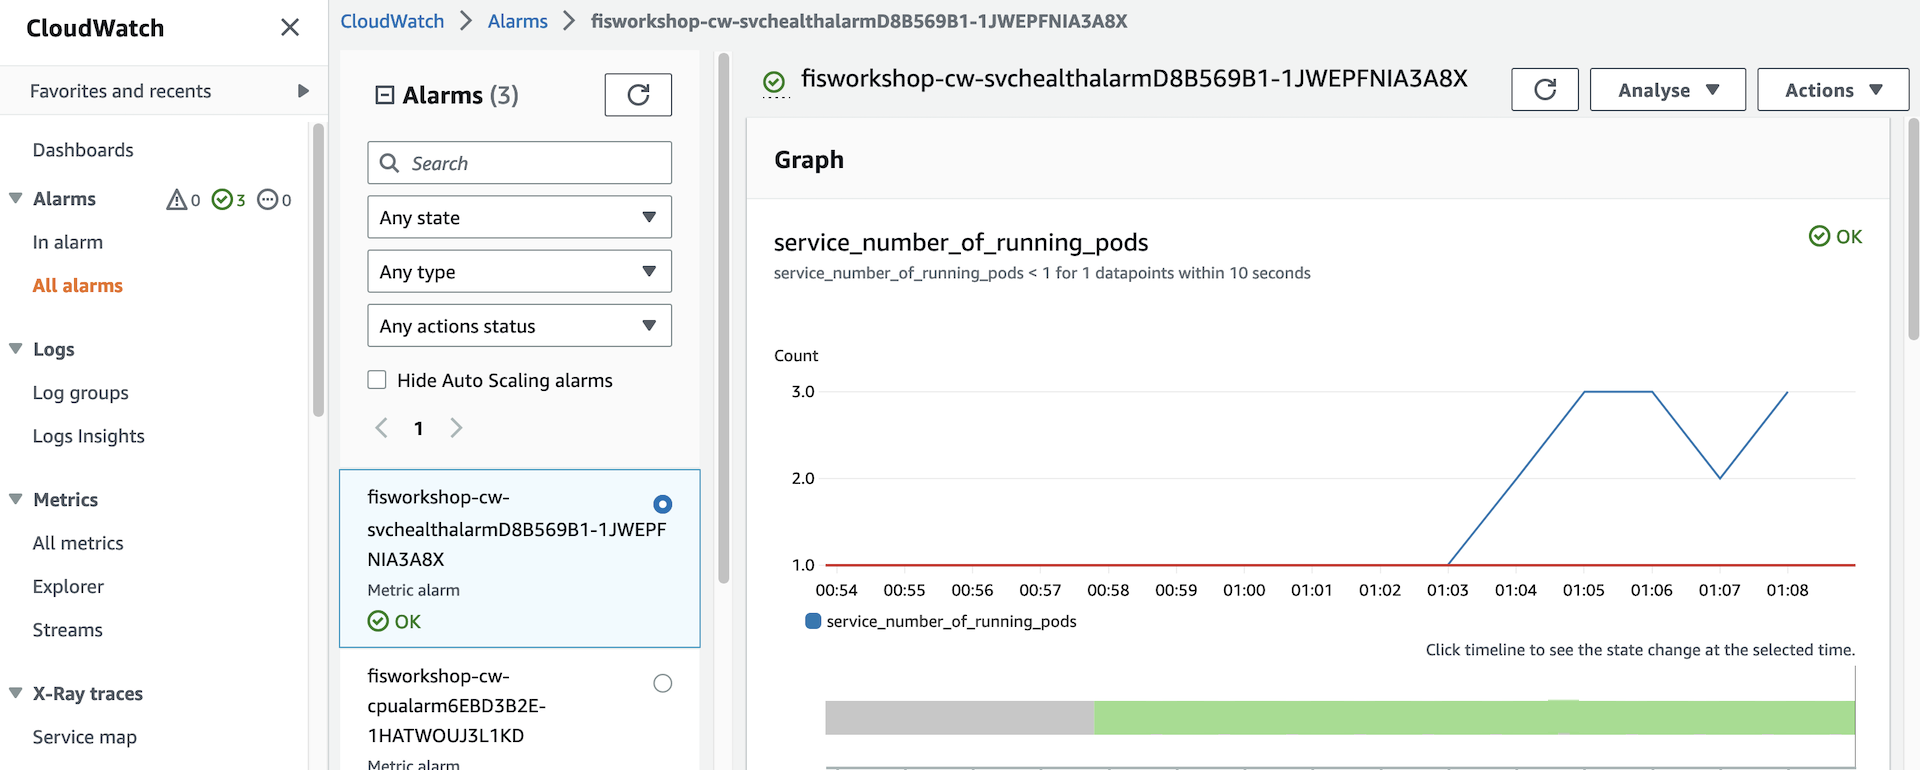Viewport: 1920px width, 770px height.
Task: Select page 1 of alarms list
Action: pyautogui.click(x=419, y=428)
